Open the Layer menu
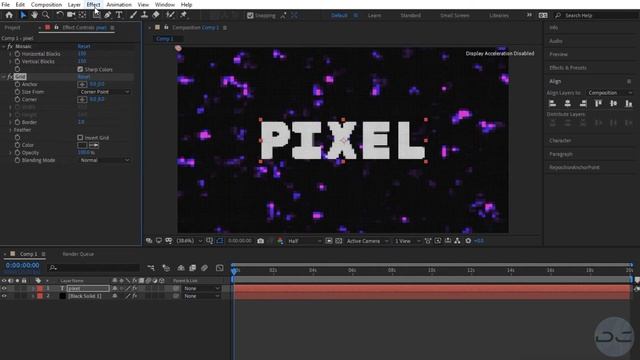640x360 pixels. click(x=74, y=4)
